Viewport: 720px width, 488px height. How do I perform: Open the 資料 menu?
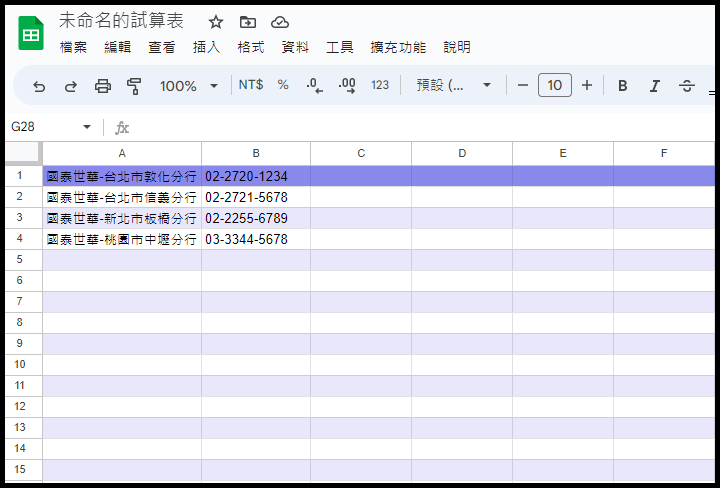pos(295,47)
